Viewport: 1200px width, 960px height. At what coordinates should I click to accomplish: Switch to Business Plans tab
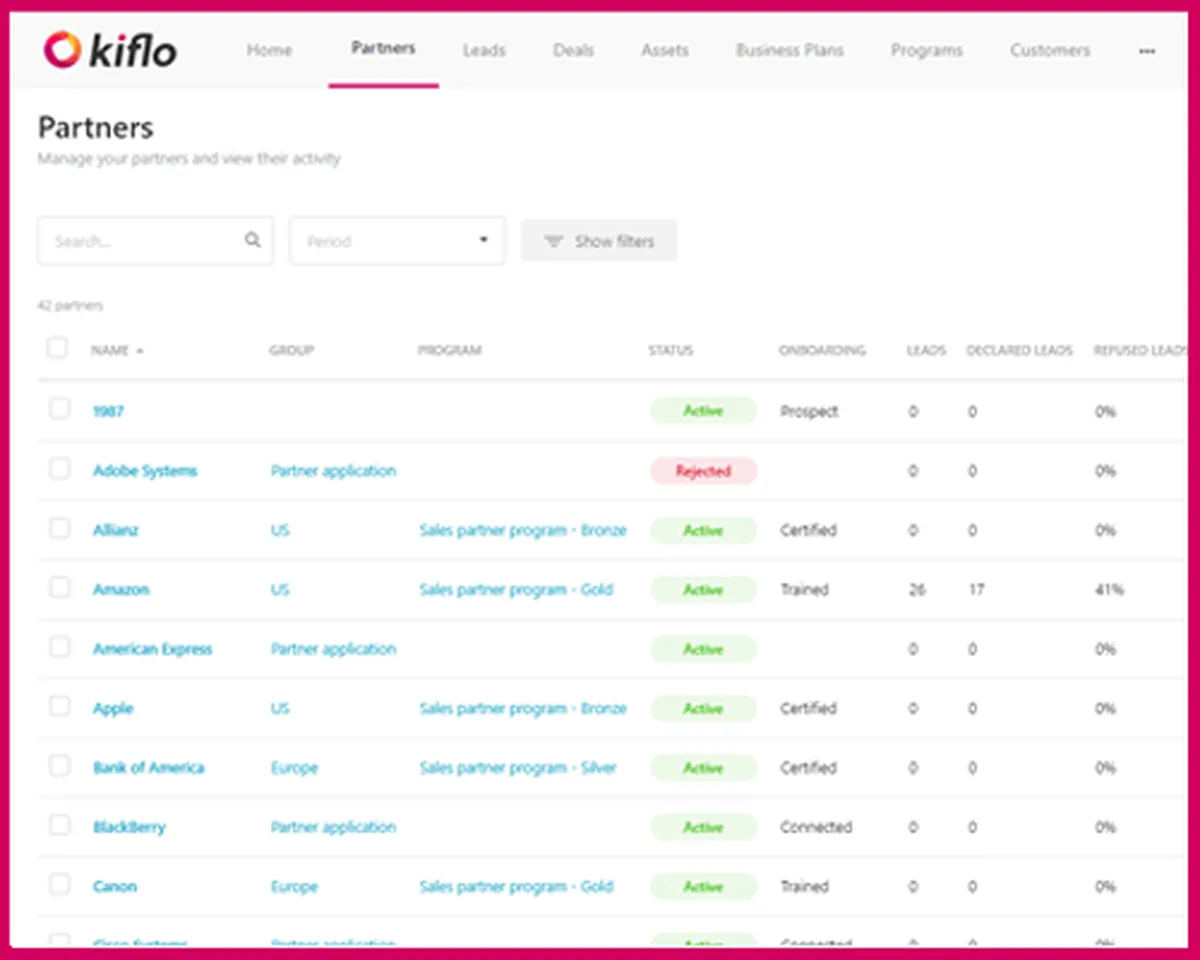point(790,50)
